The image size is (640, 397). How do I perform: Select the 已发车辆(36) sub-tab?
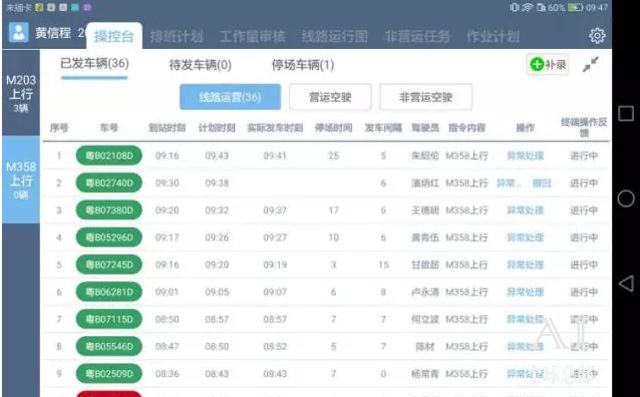[94, 64]
